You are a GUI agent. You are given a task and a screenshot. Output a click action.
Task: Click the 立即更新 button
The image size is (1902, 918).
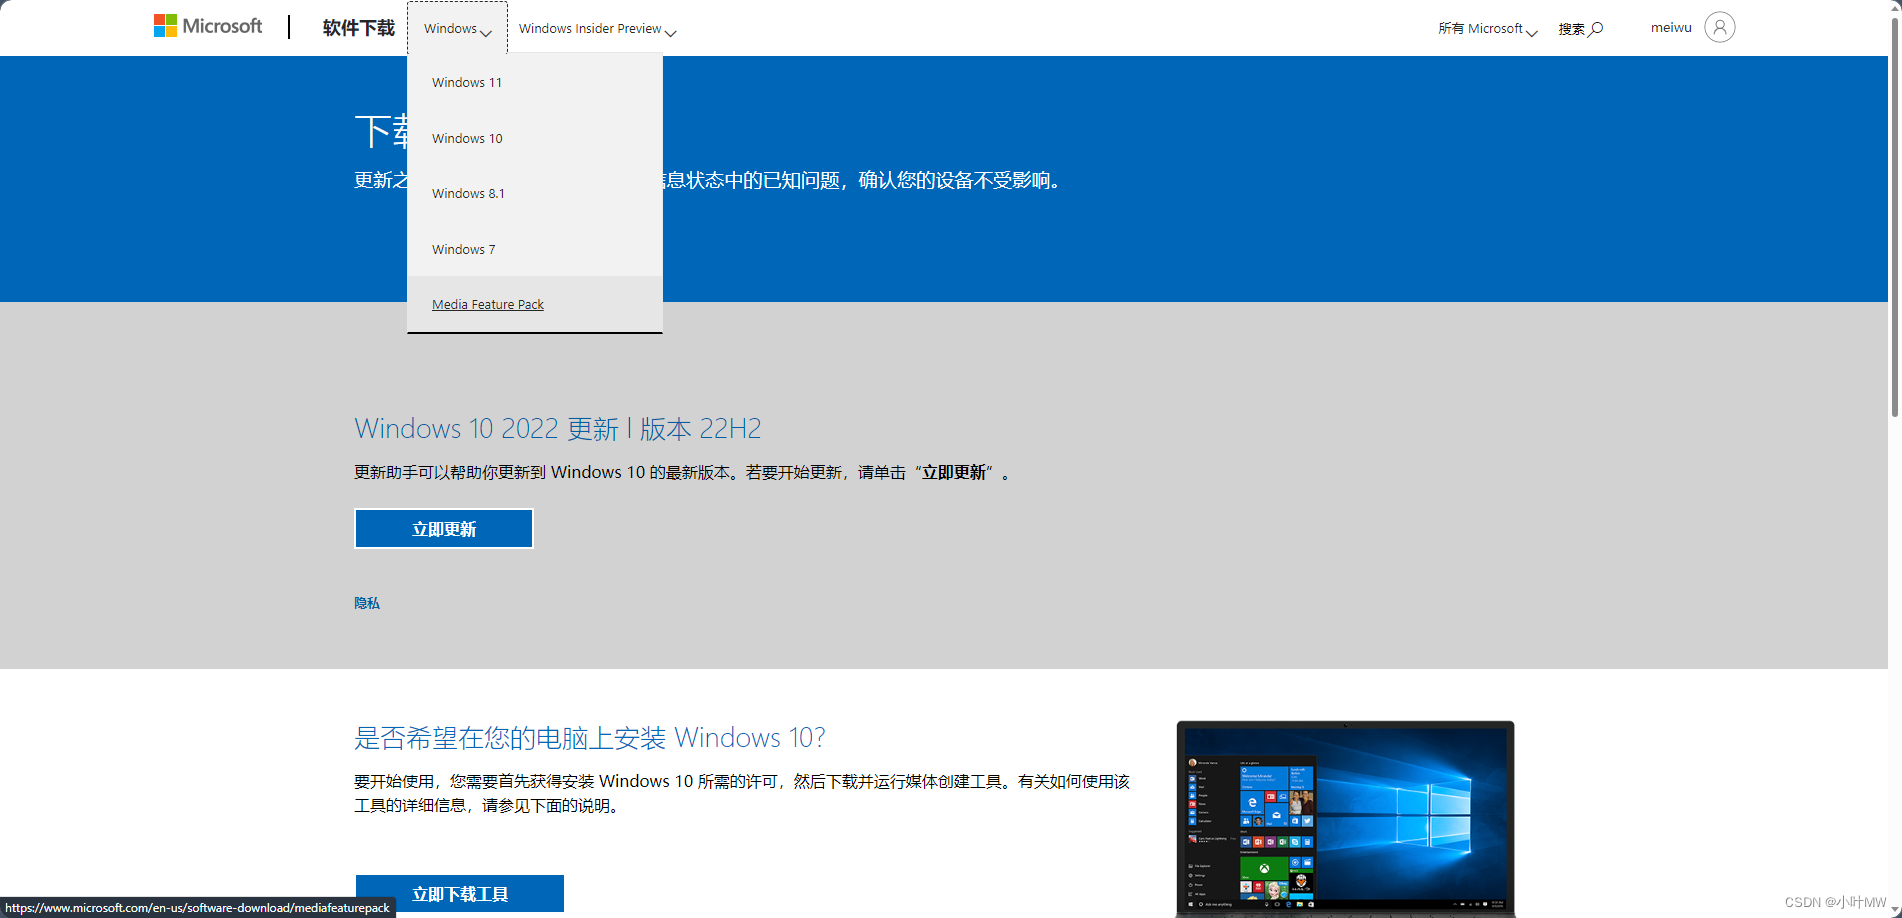[x=444, y=529]
